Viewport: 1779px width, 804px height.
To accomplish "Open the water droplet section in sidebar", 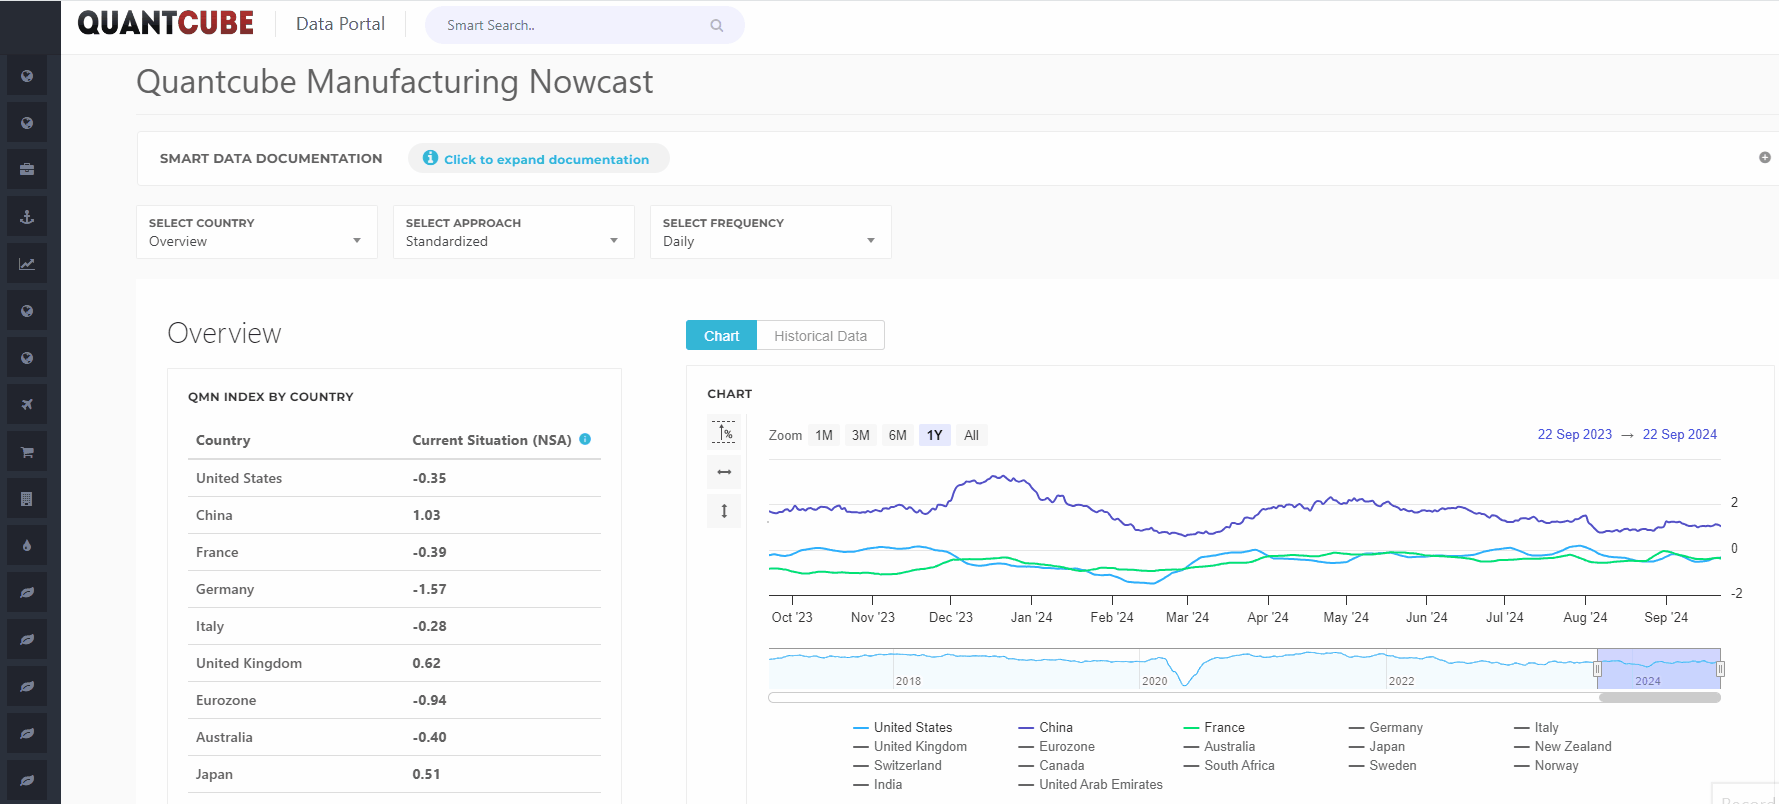I will click(x=27, y=546).
